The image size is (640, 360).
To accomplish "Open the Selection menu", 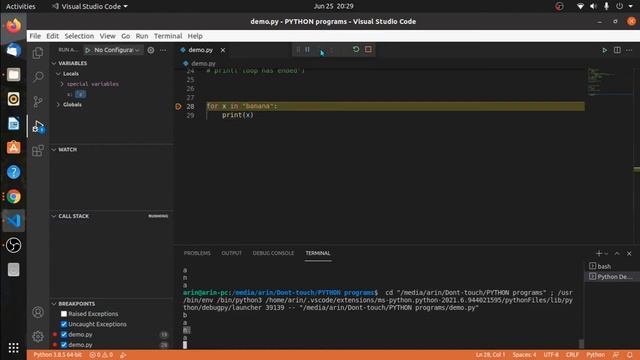I will click(79, 36).
